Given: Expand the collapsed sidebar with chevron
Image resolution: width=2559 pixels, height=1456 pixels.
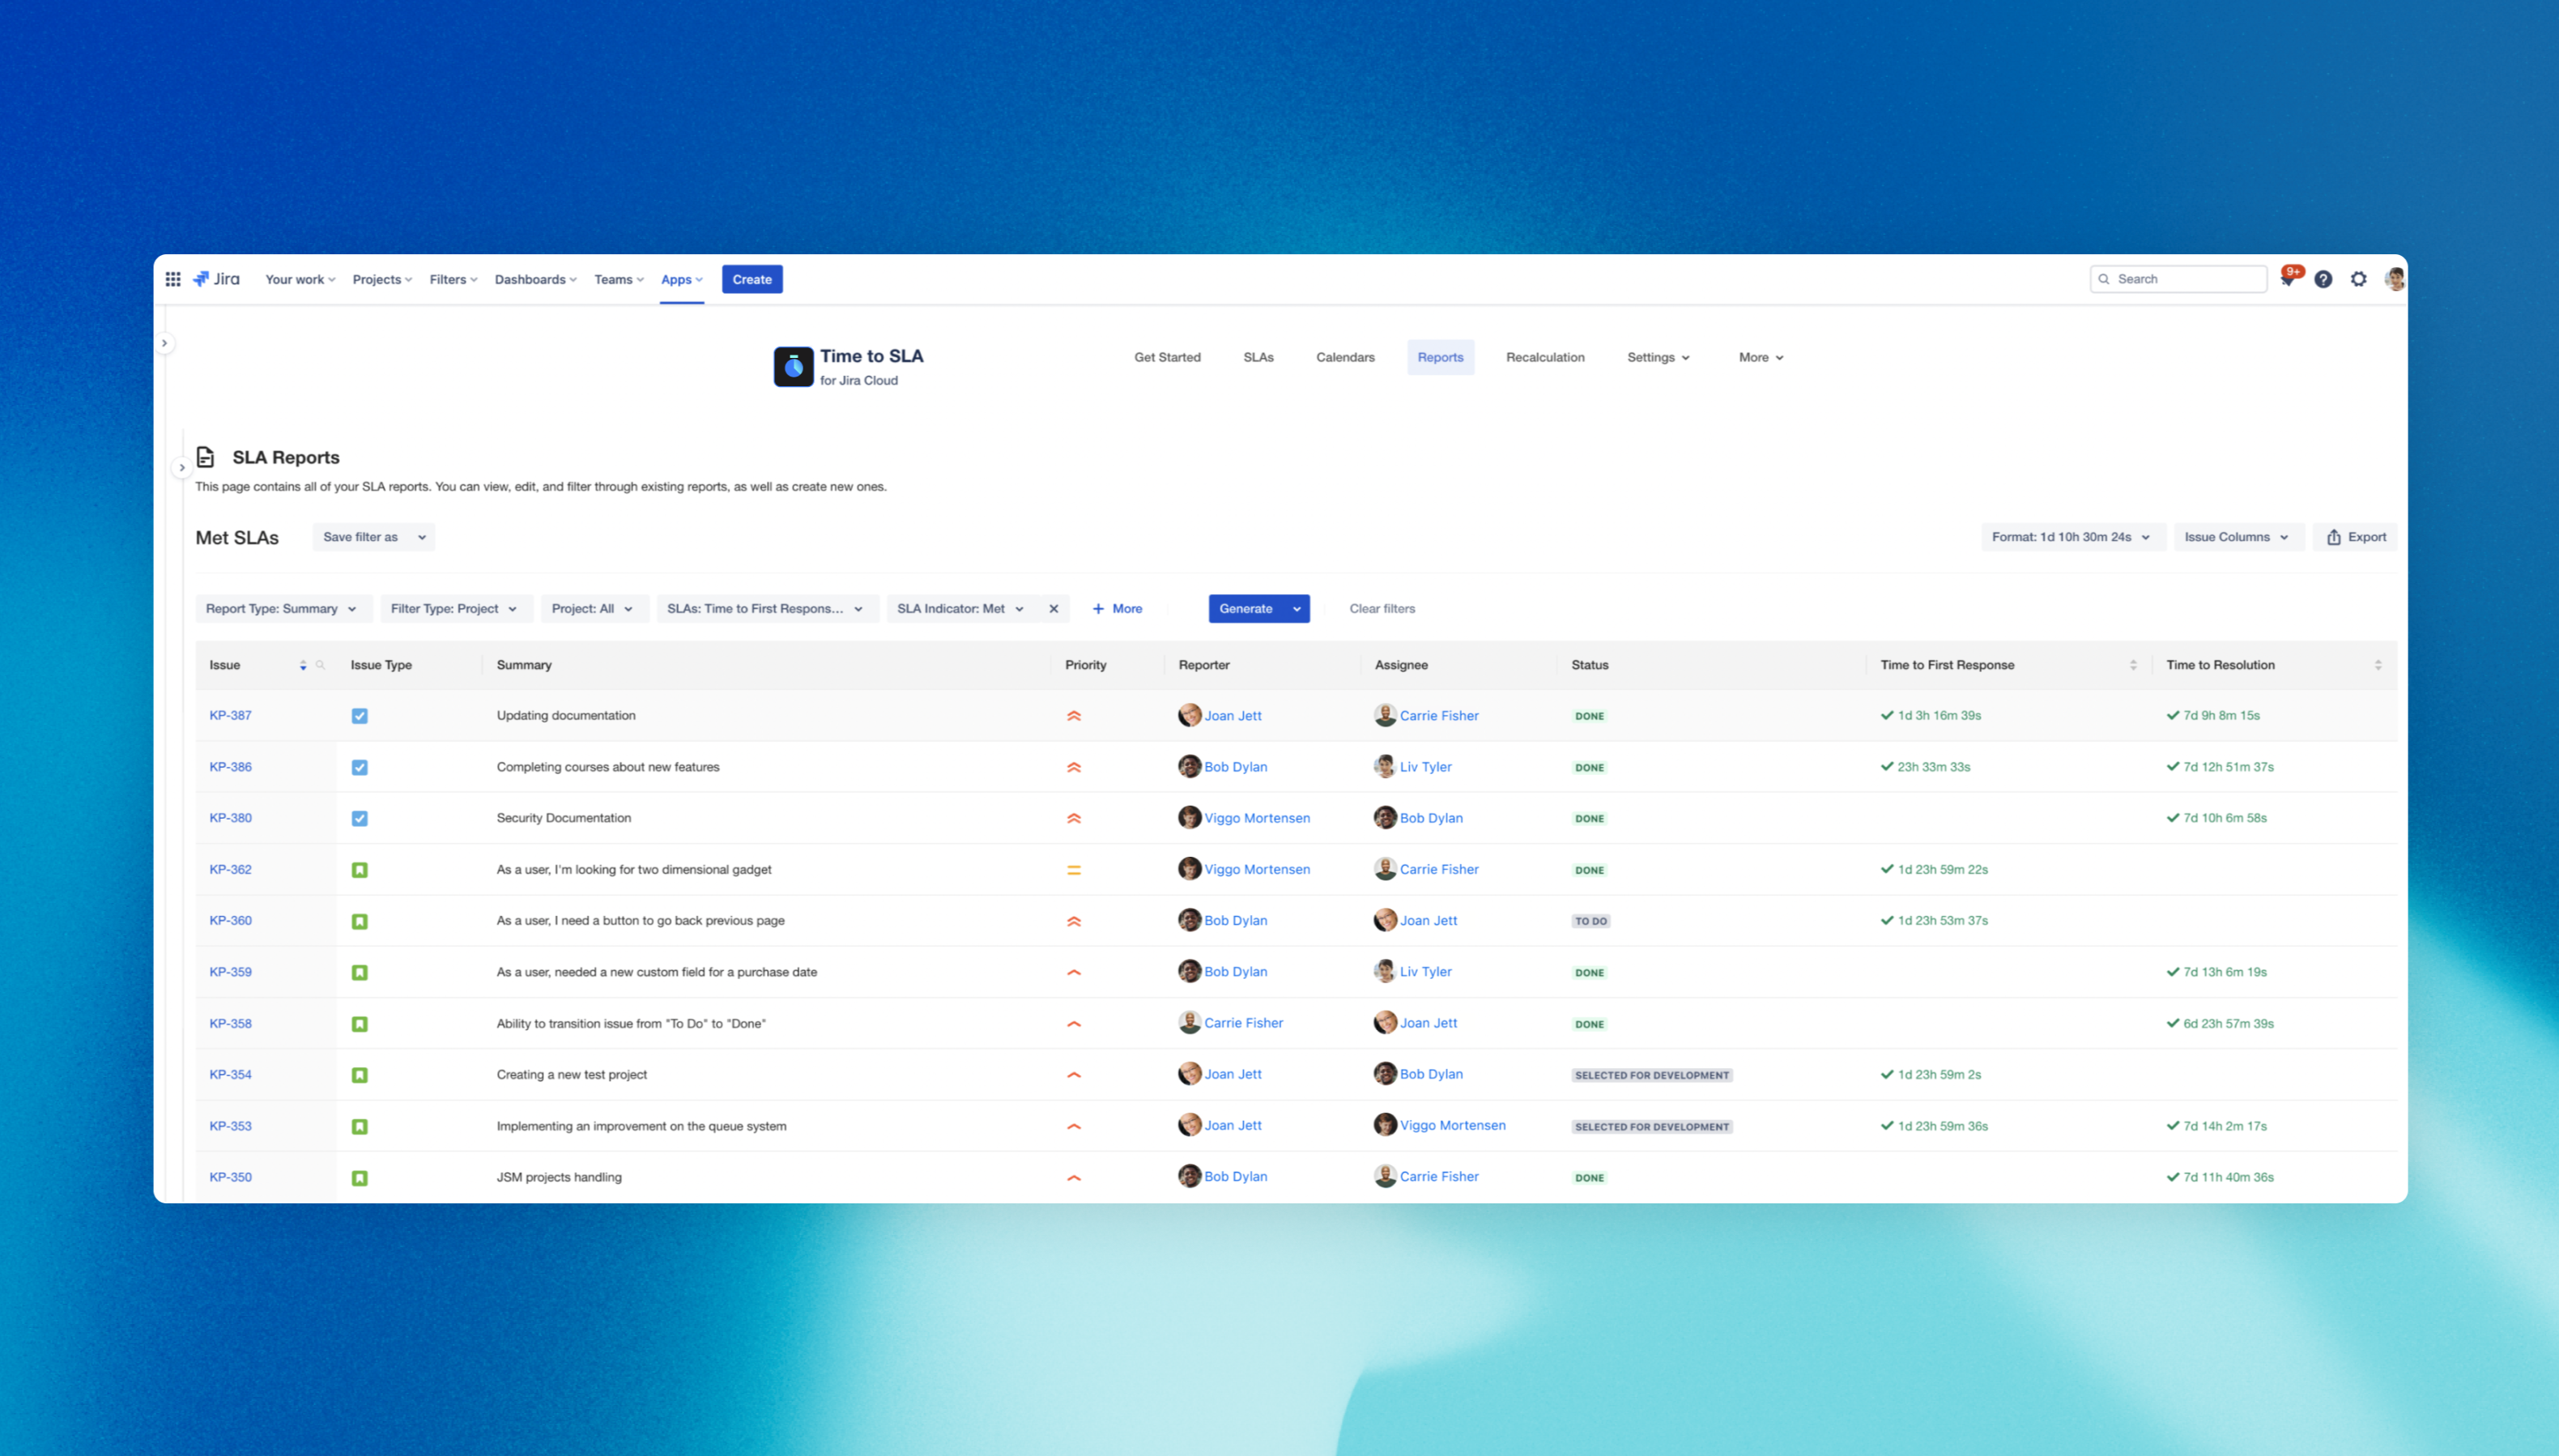Looking at the screenshot, I should point(165,343).
